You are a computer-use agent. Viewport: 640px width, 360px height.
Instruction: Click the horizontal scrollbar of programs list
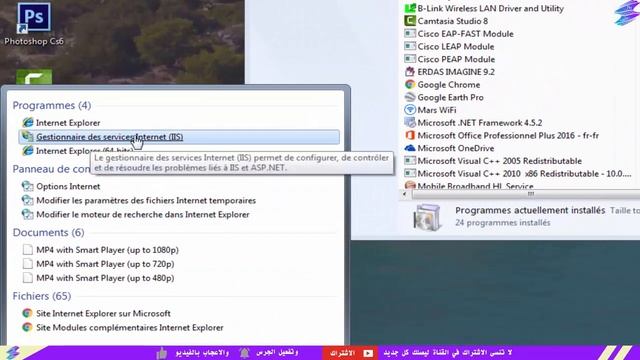[526, 194]
